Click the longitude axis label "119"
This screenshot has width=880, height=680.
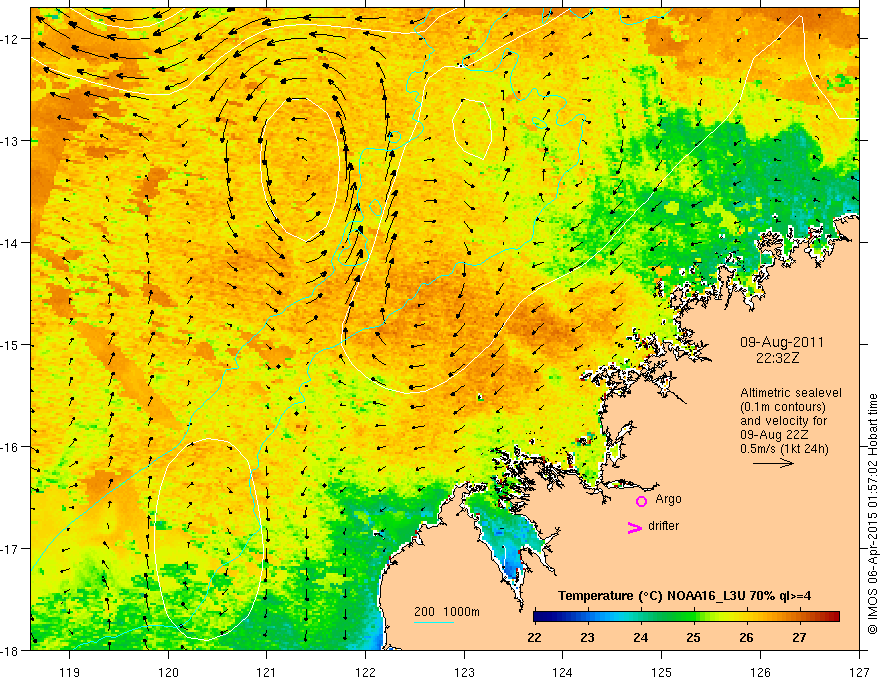70,672
